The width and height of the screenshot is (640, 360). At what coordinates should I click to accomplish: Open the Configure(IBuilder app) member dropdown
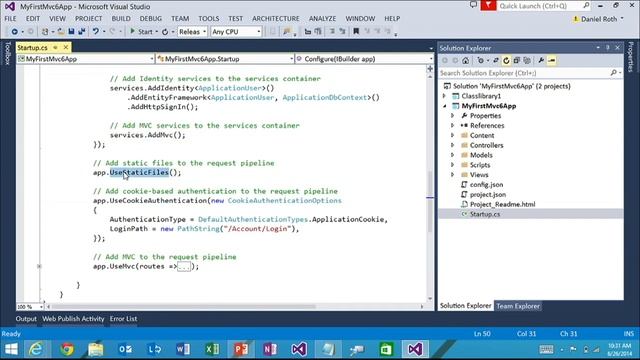coord(364,59)
